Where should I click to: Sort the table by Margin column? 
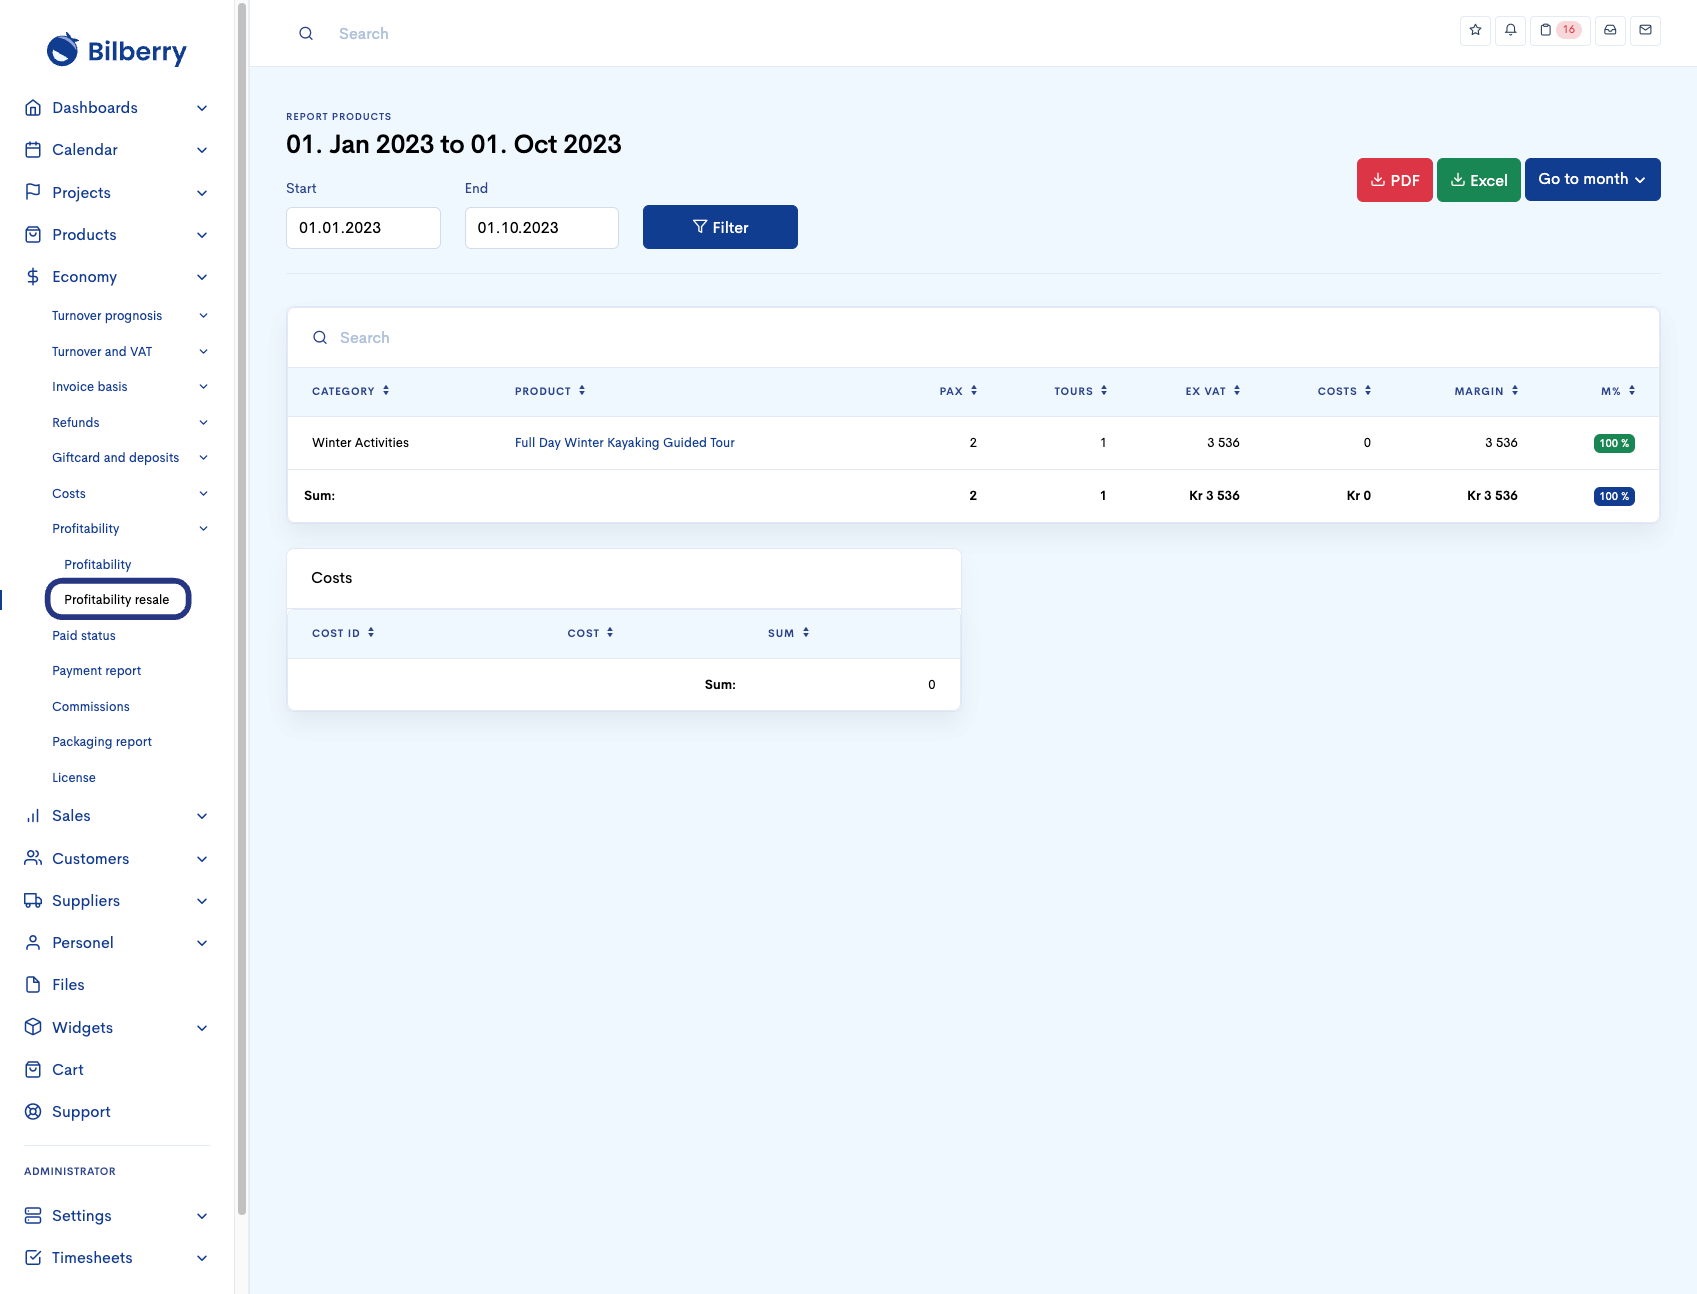1515,391
